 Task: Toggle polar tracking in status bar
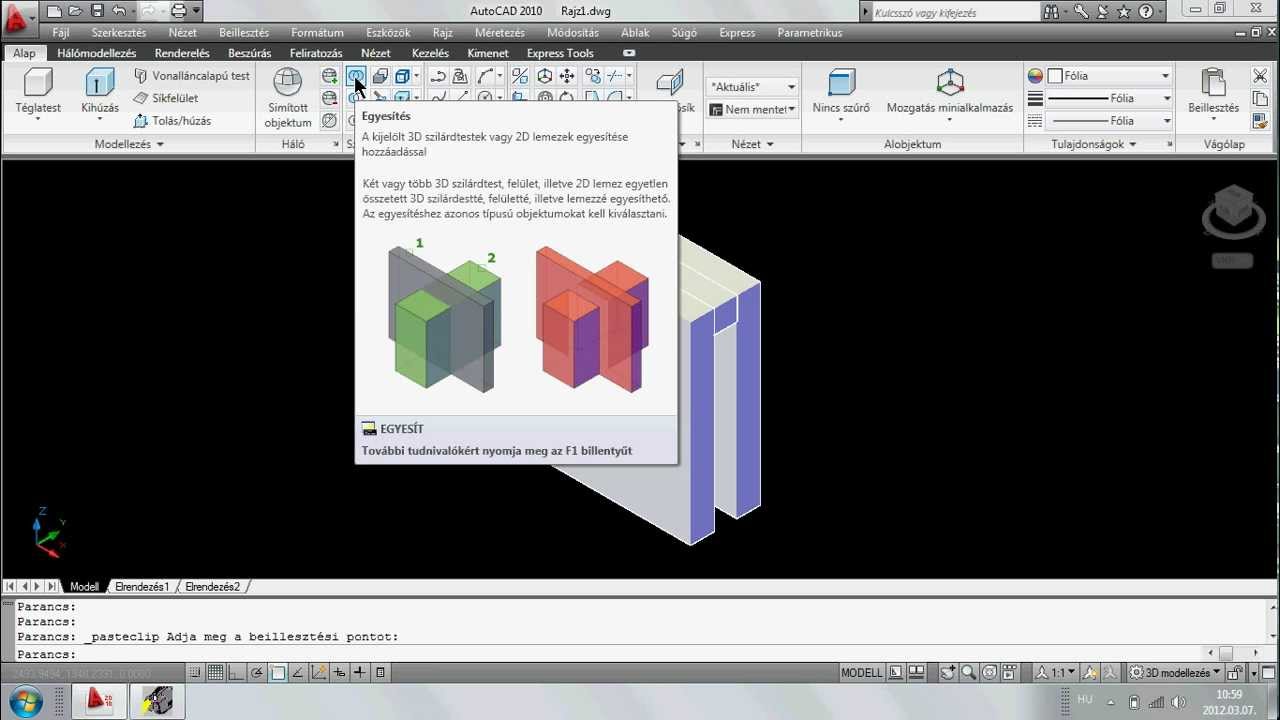(257, 673)
